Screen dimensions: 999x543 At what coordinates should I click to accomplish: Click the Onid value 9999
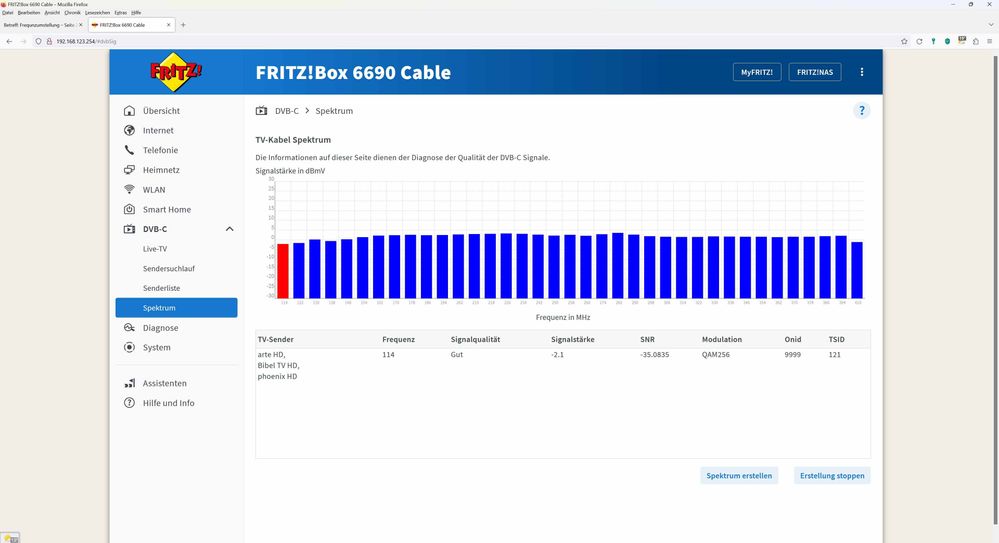pos(793,354)
